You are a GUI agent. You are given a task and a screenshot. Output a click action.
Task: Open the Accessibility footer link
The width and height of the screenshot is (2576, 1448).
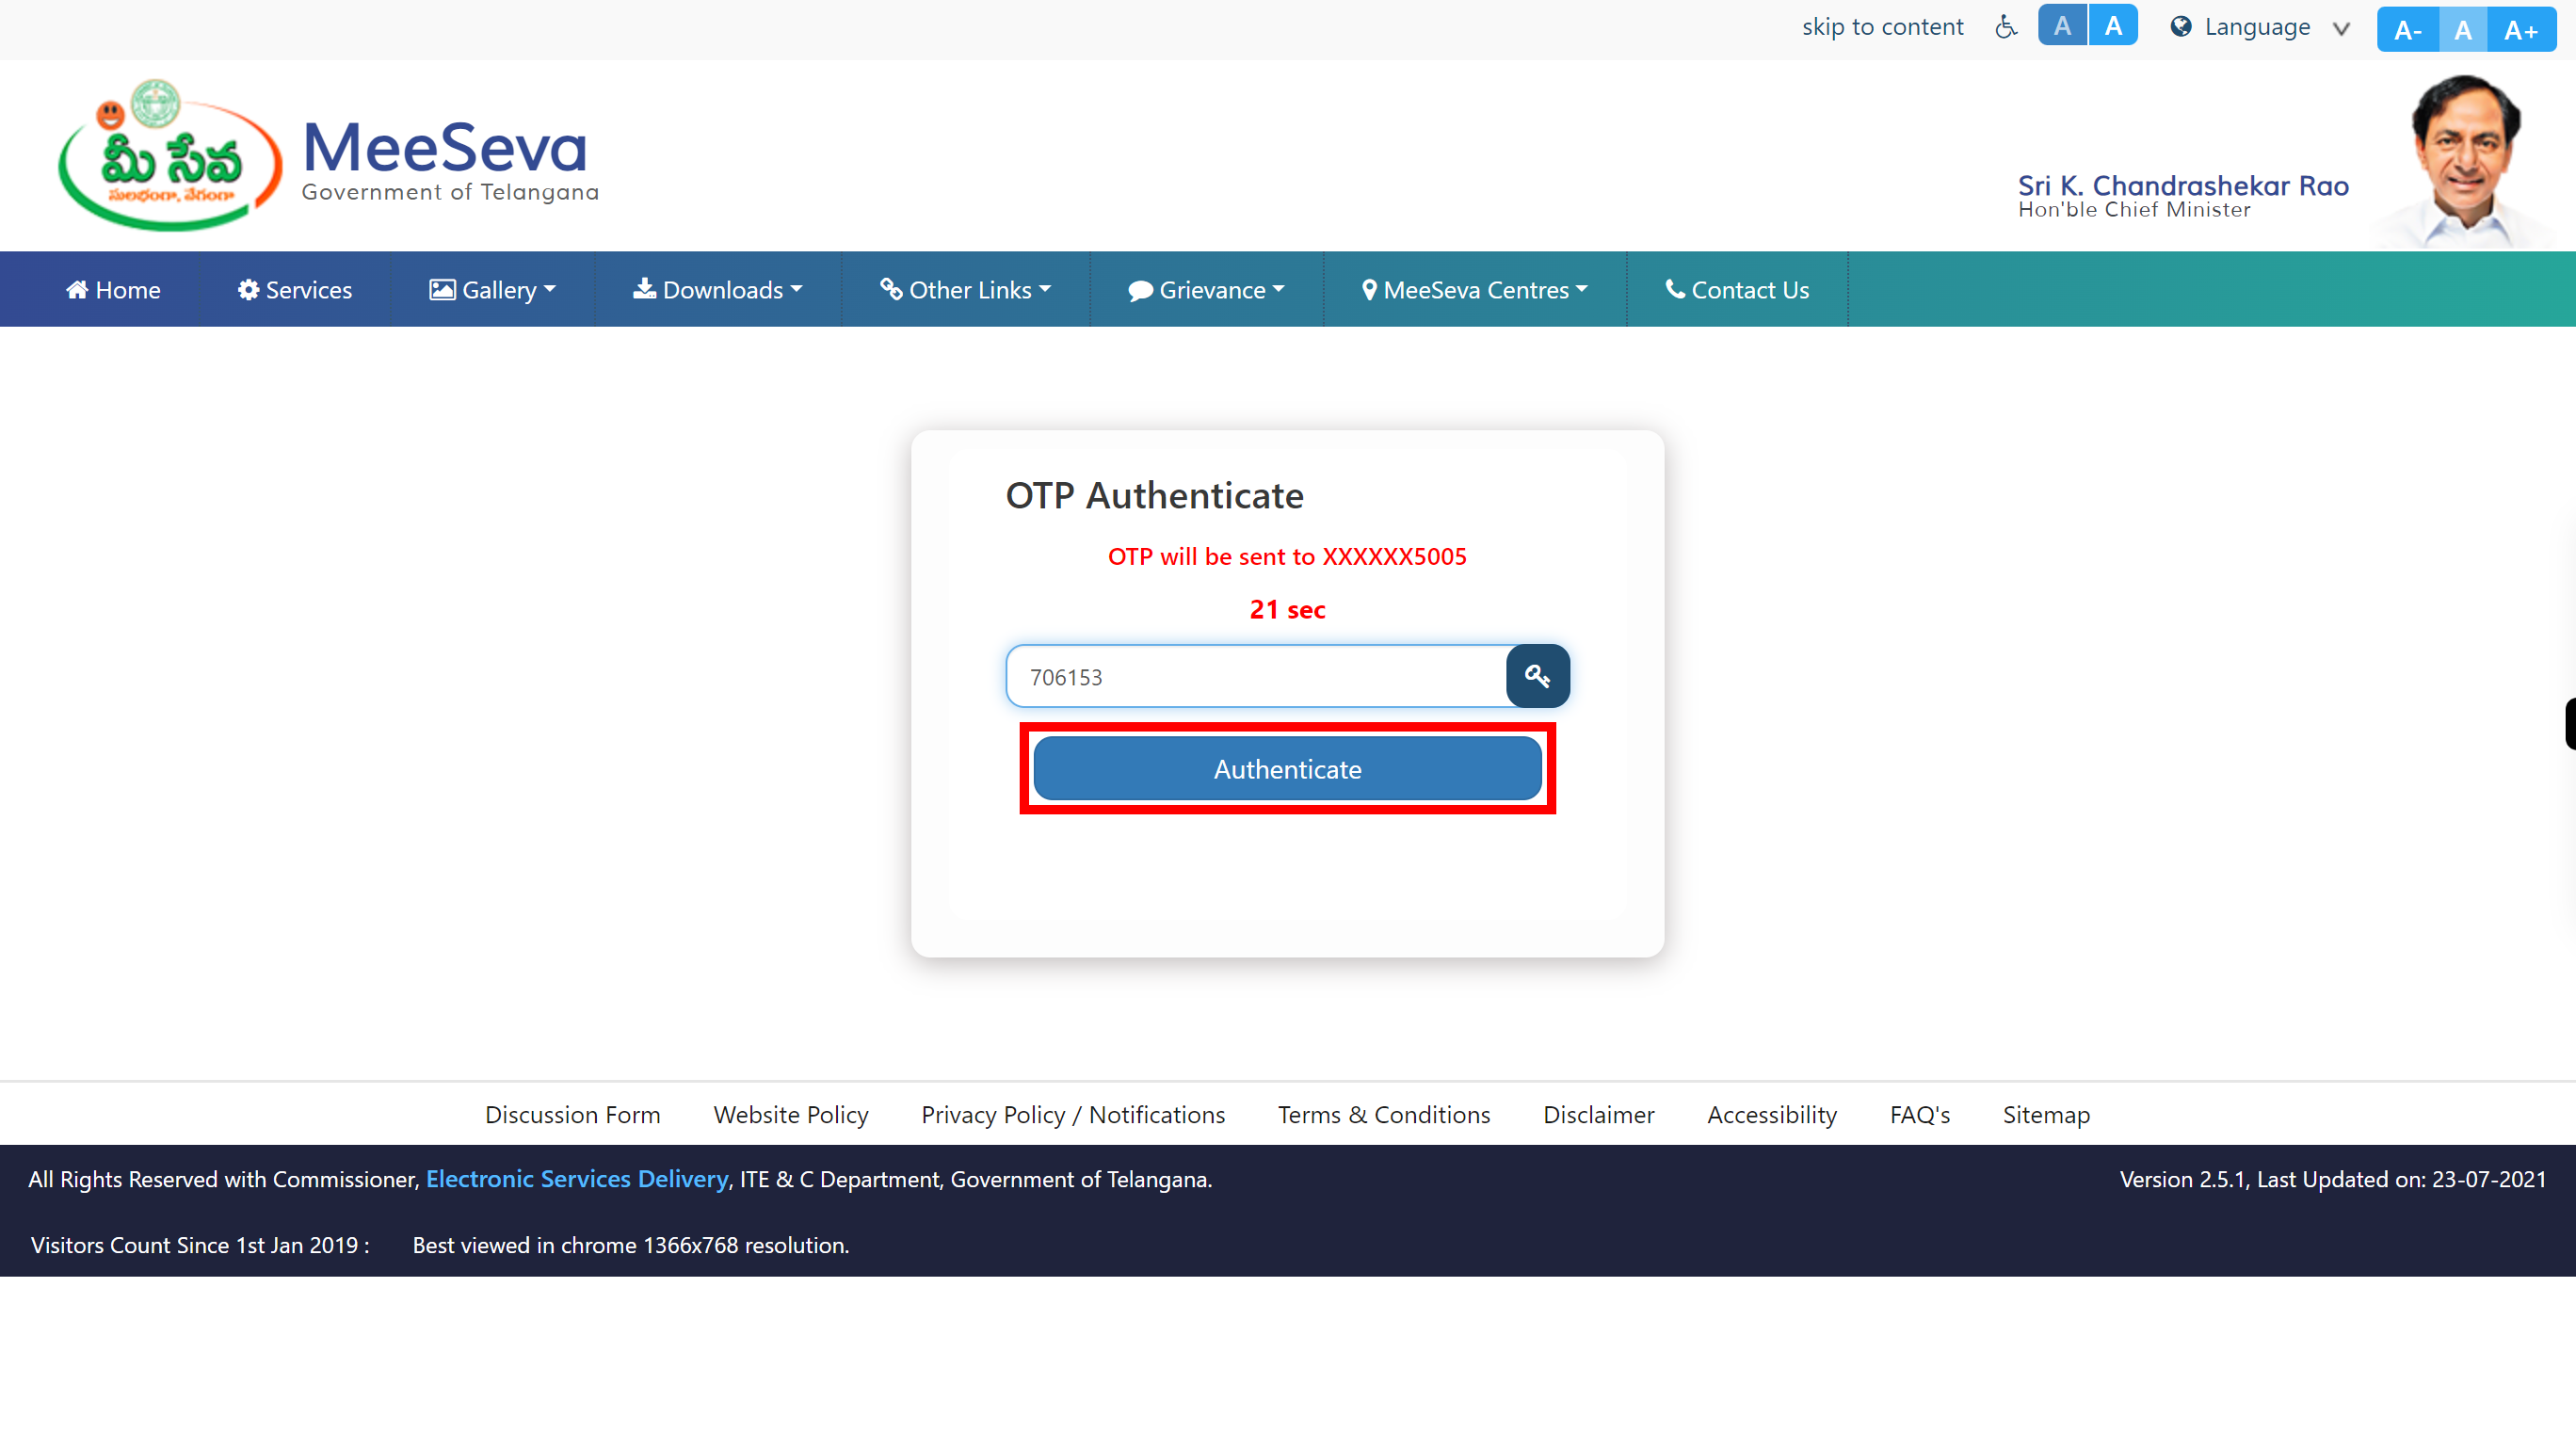pos(1772,1114)
